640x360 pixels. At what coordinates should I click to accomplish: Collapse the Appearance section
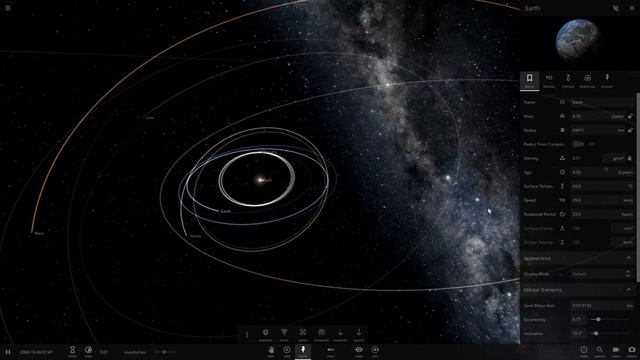[x=628, y=258]
